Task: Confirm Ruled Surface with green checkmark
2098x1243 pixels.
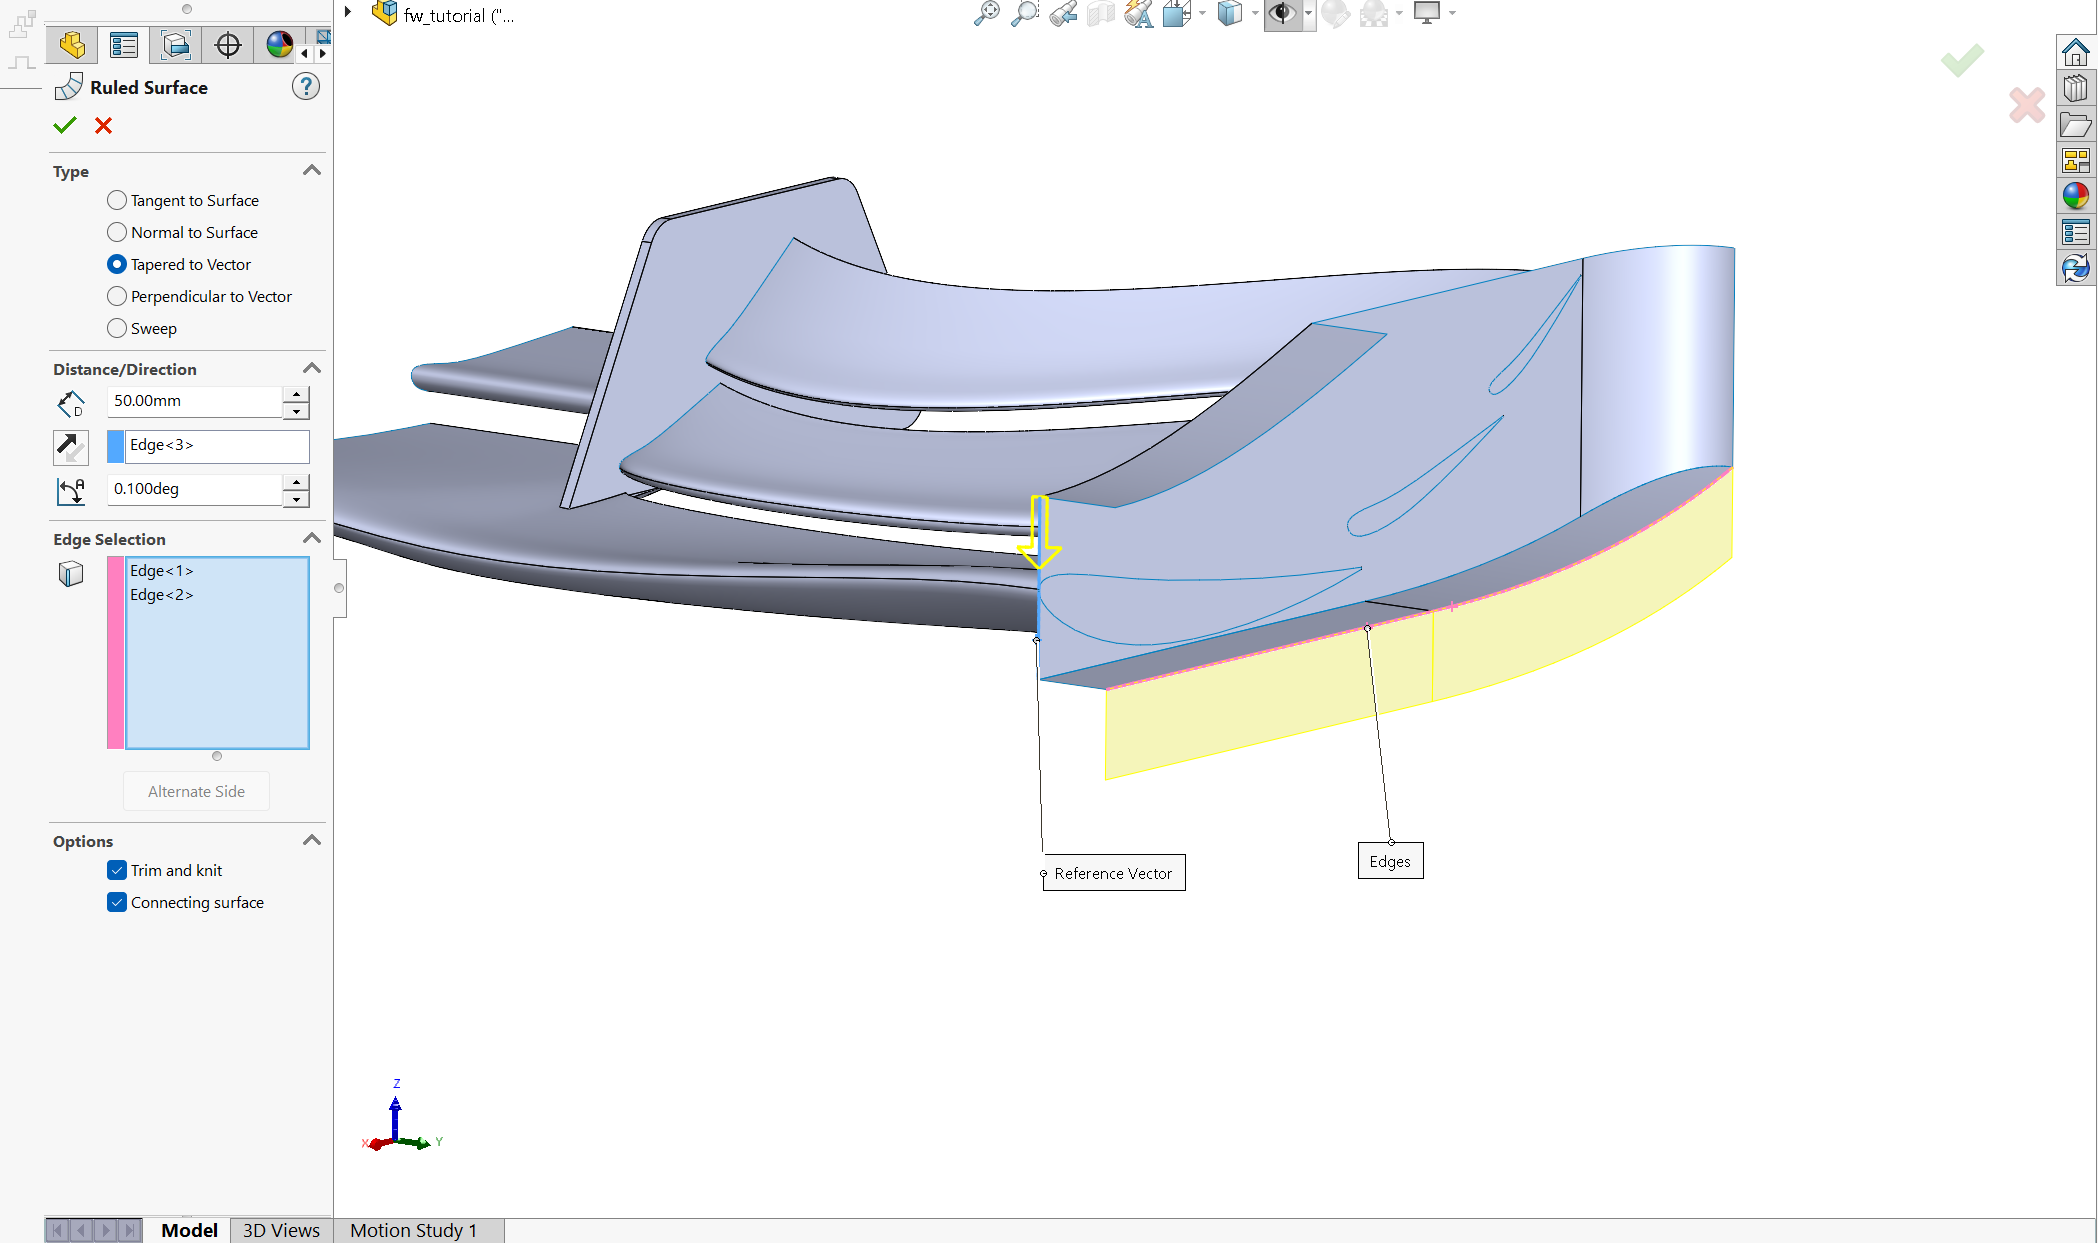Action: [x=65, y=125]
